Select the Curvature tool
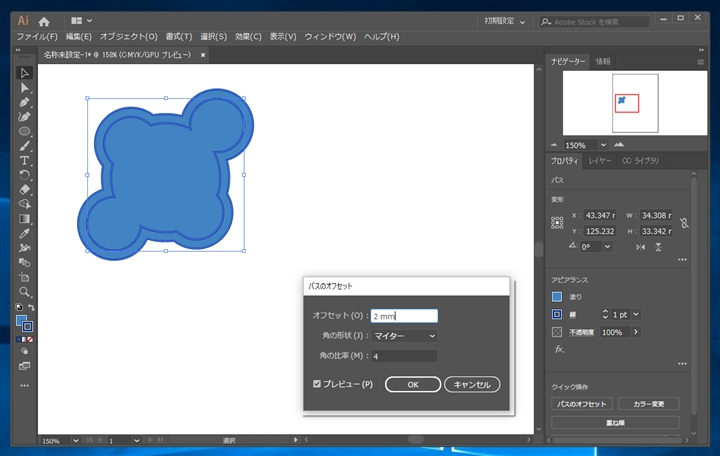This screenshot has height=456, width=720. [24, 117]
